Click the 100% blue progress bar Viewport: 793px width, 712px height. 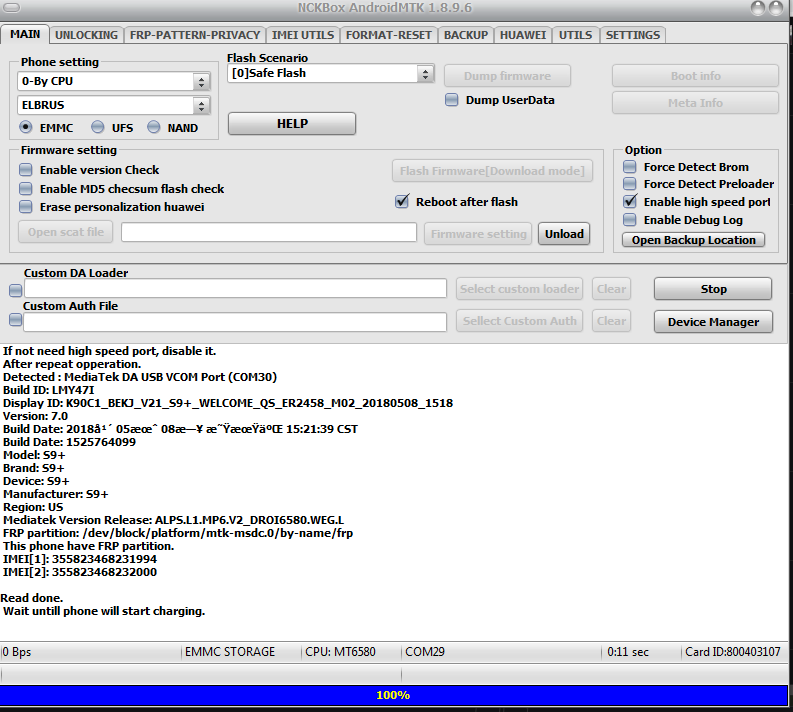click(393, 695)
